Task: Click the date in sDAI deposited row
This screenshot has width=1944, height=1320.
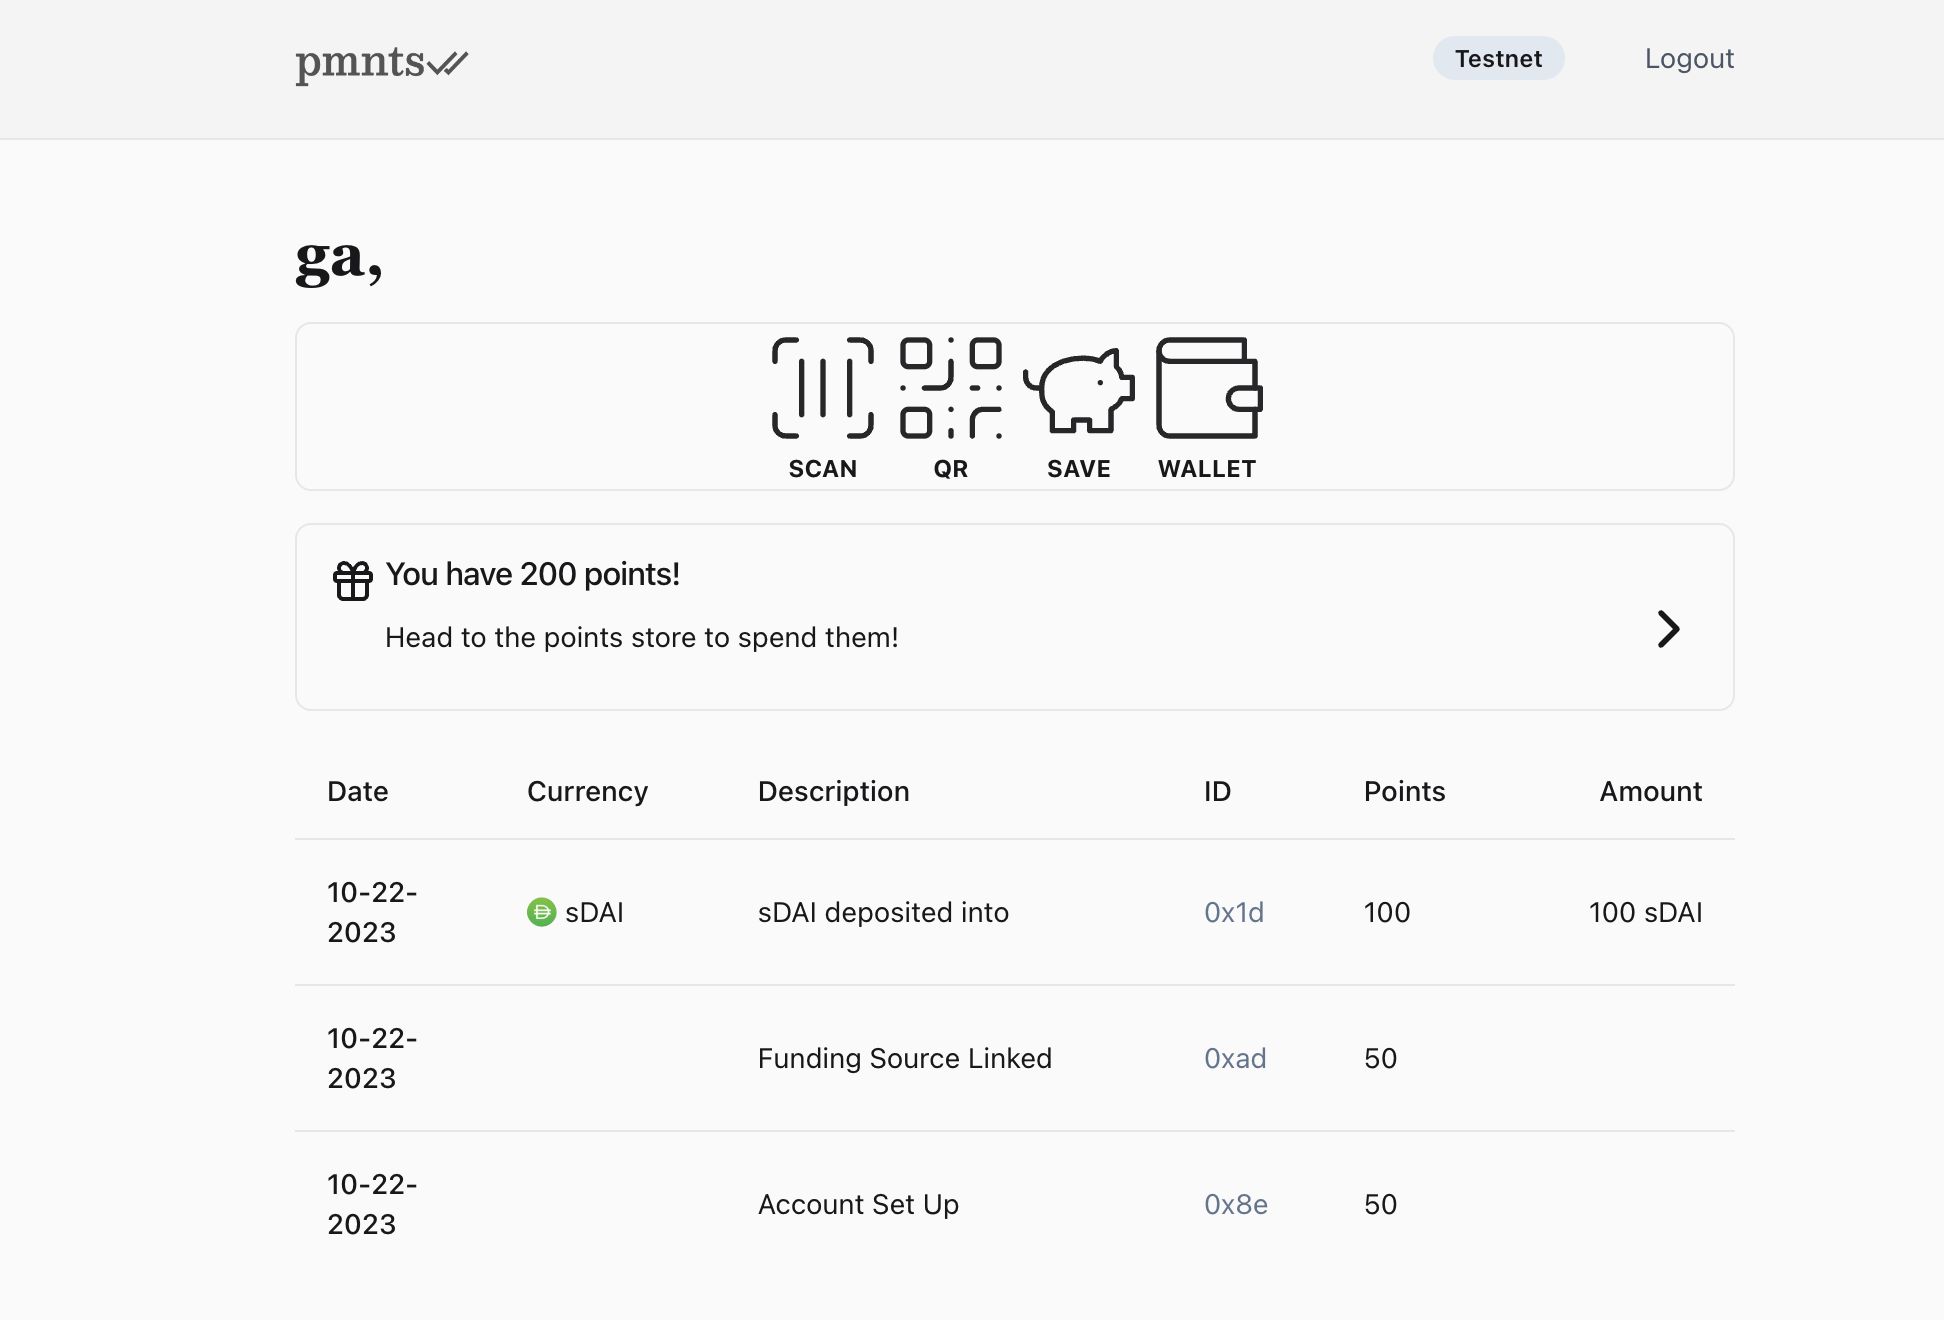Action: 372,912
